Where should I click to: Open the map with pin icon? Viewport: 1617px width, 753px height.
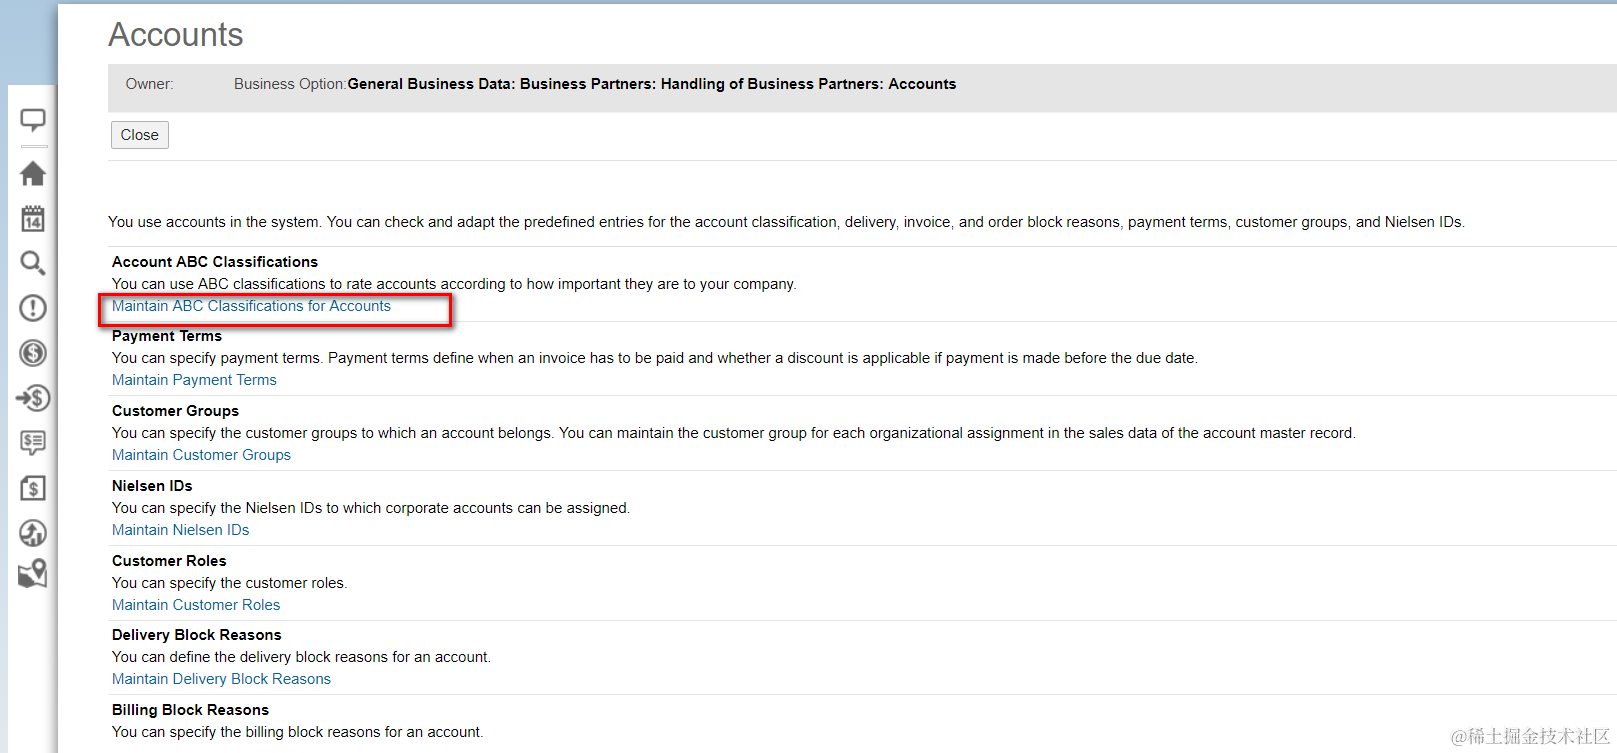[x=33, y=574]
